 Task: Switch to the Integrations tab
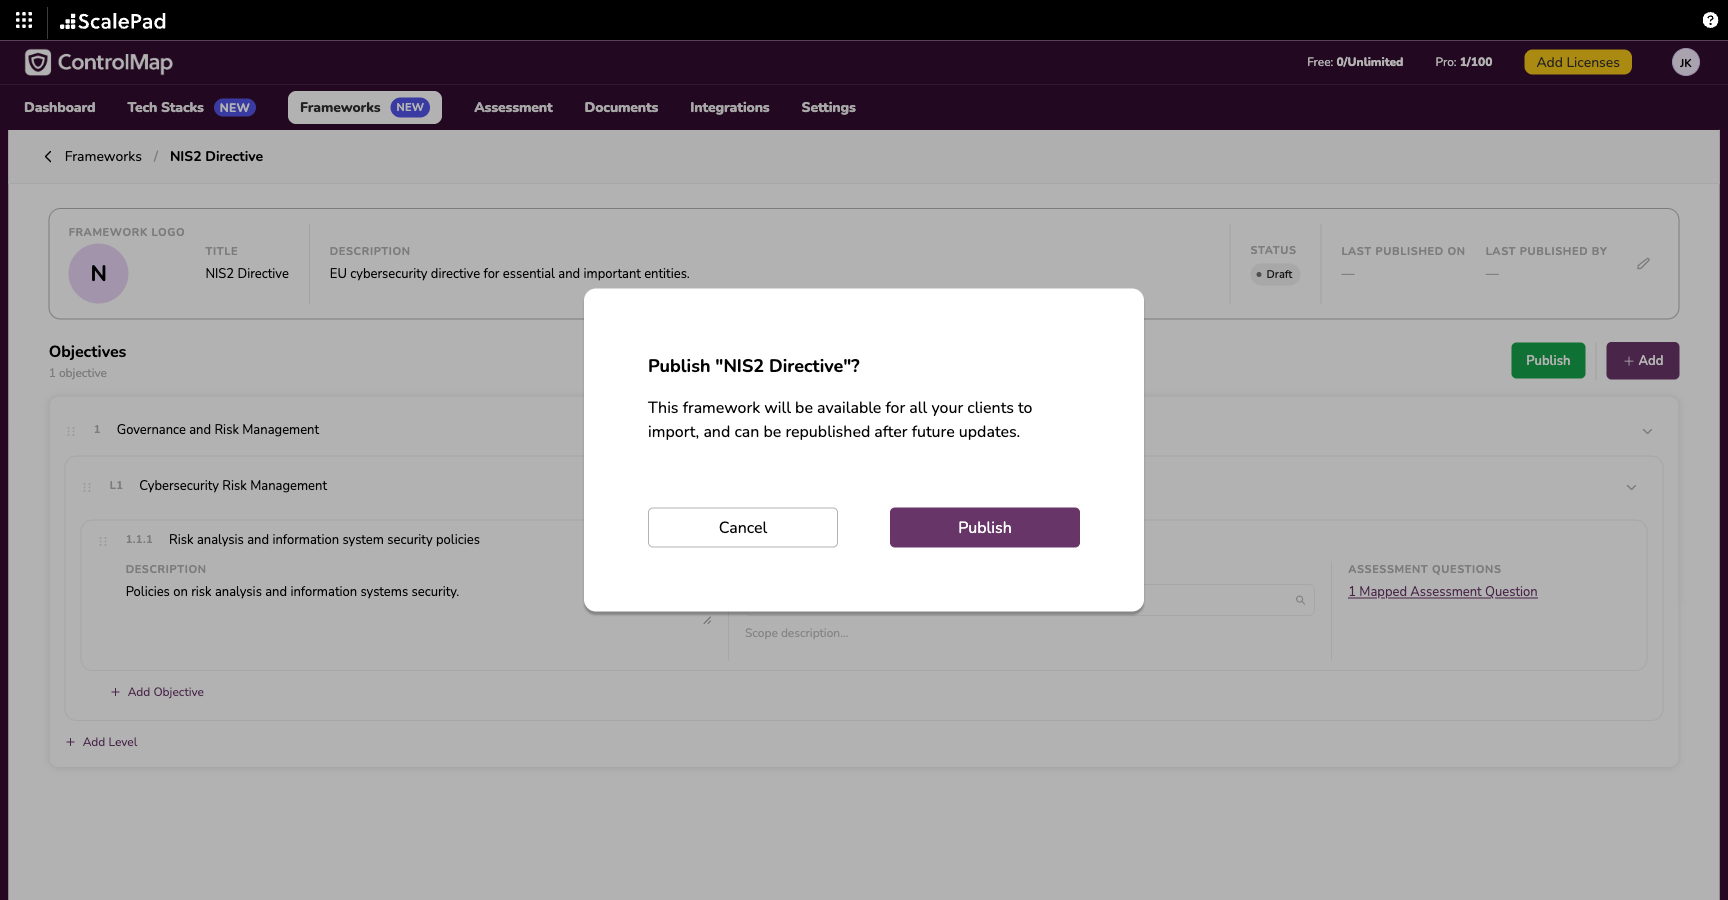730,107
